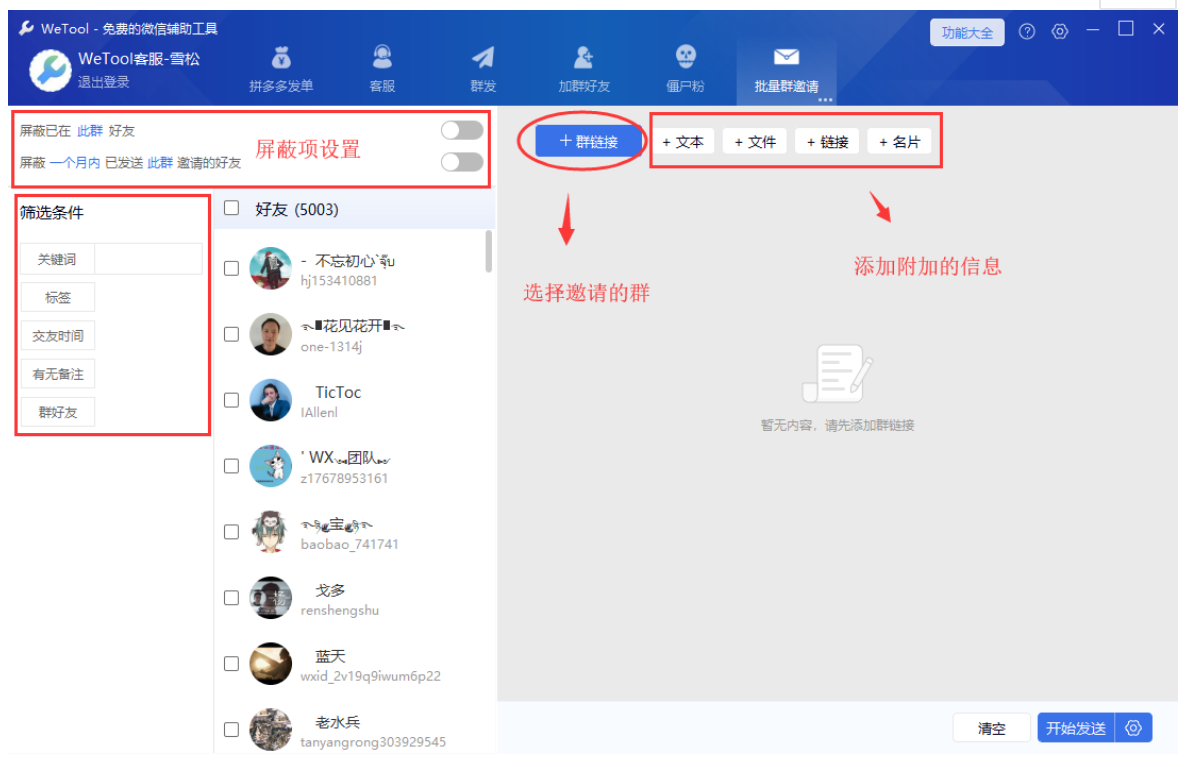Click the help question mark icon
Viewport: 1199px width, 767px height.
click(1027, 31)
